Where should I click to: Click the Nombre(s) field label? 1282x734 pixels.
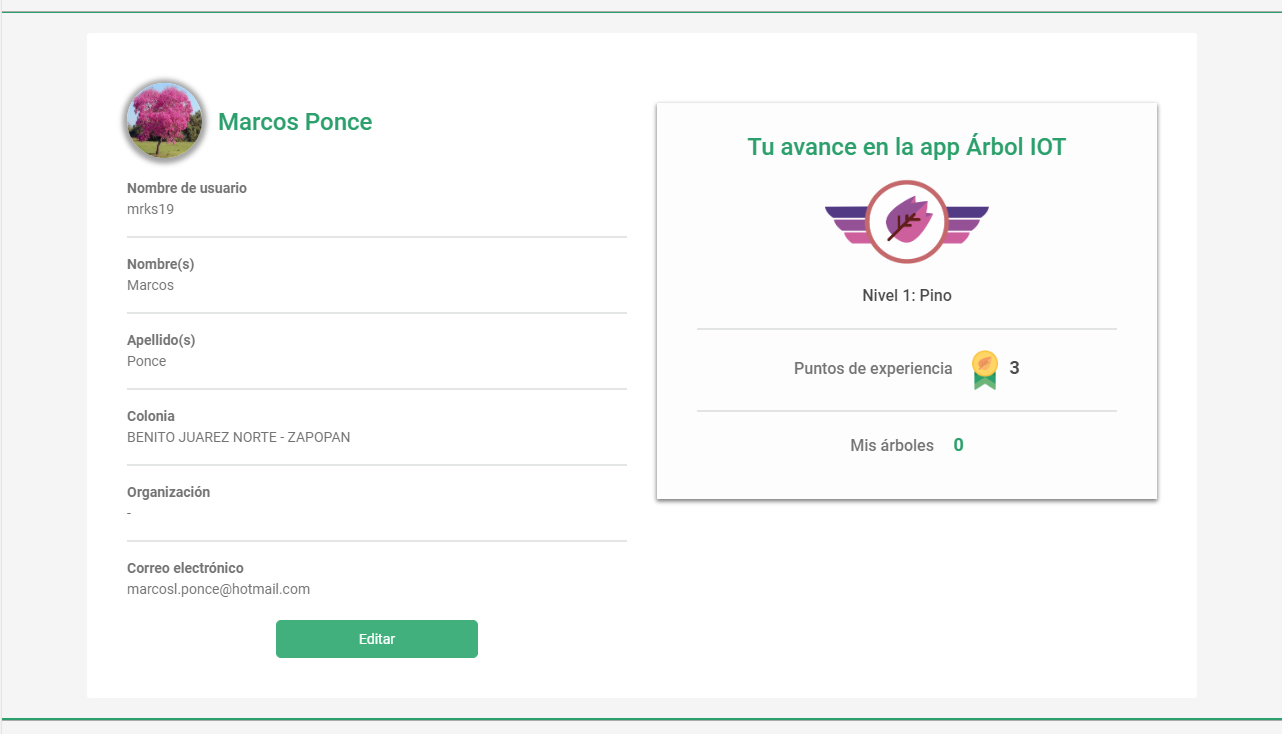(x=160, y=264)
